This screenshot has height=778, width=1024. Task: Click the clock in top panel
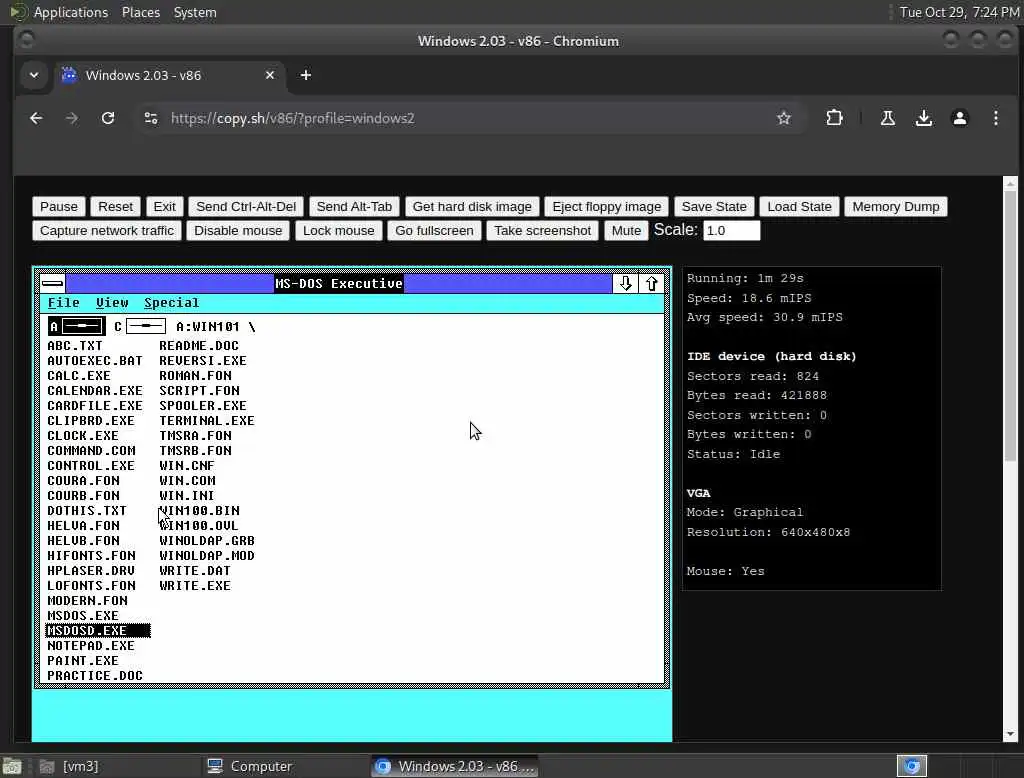(x=959, y=12)
